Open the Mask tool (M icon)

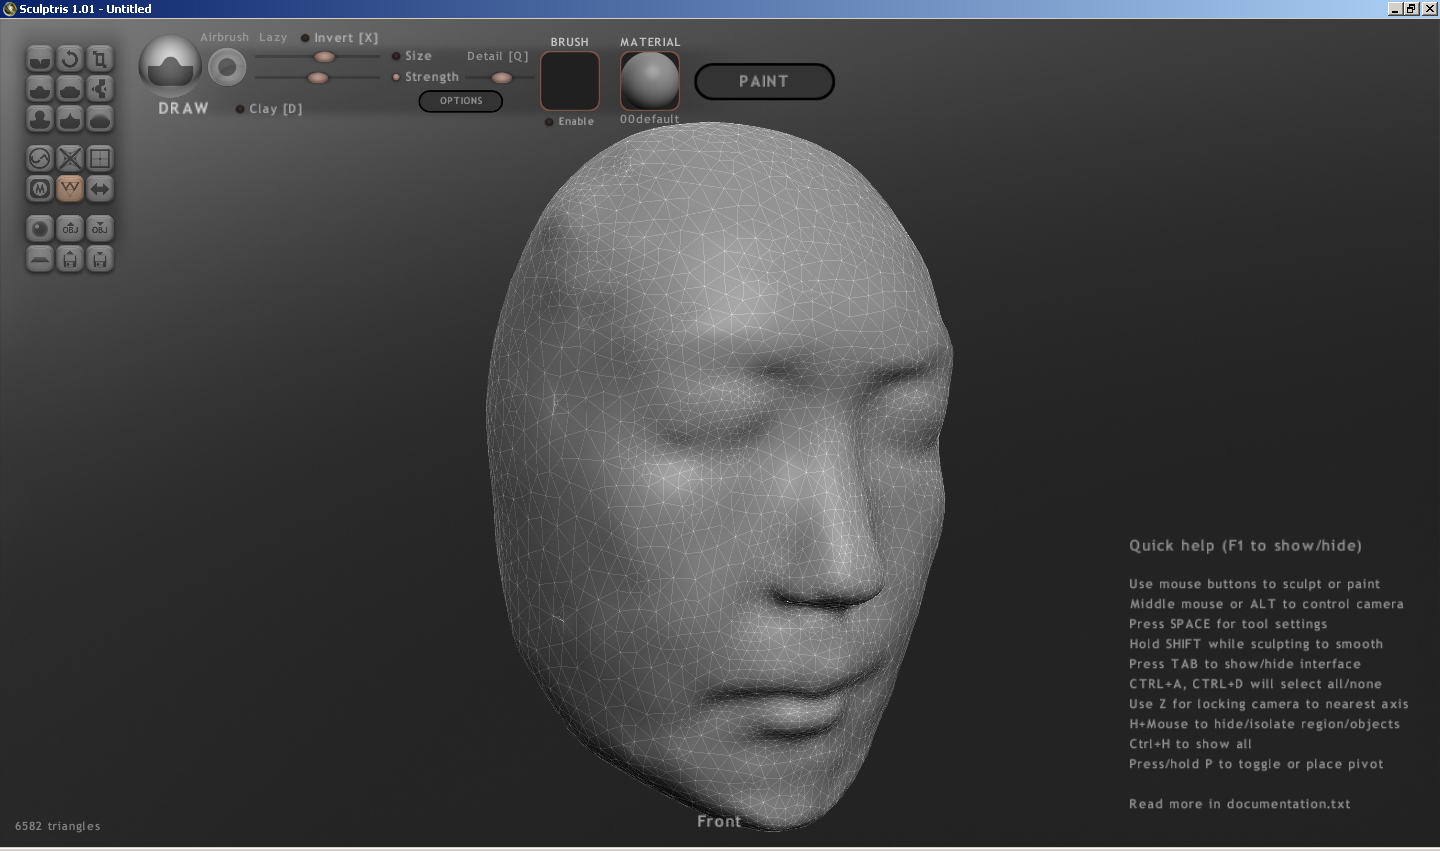click(x=39, y=188)
